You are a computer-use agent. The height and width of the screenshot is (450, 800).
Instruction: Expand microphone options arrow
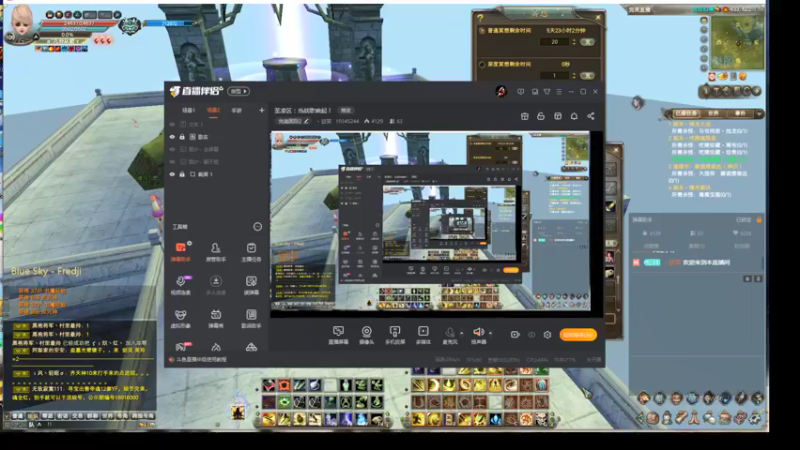point(462,333)
